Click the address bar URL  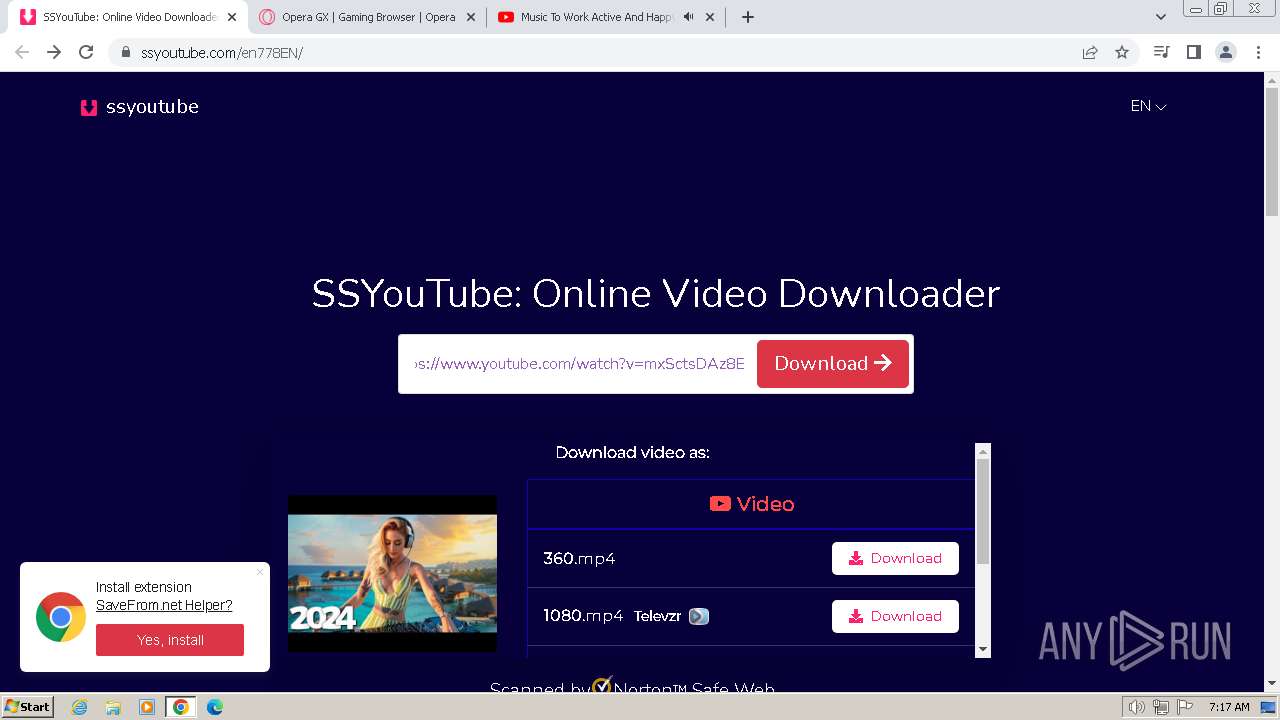222,53
